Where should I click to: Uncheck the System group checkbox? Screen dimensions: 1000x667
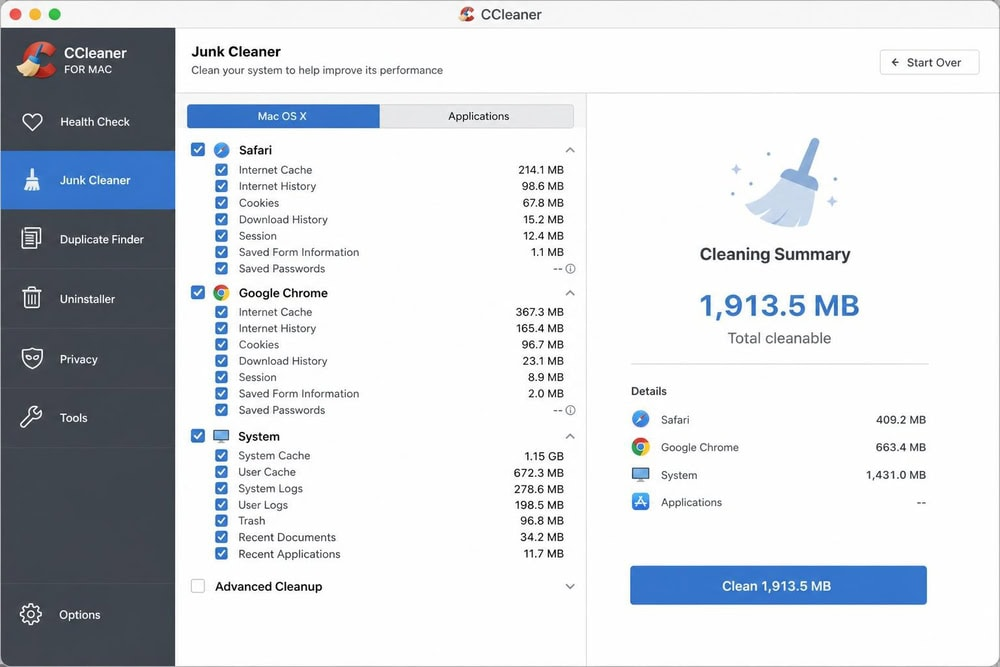pos(198,436)
